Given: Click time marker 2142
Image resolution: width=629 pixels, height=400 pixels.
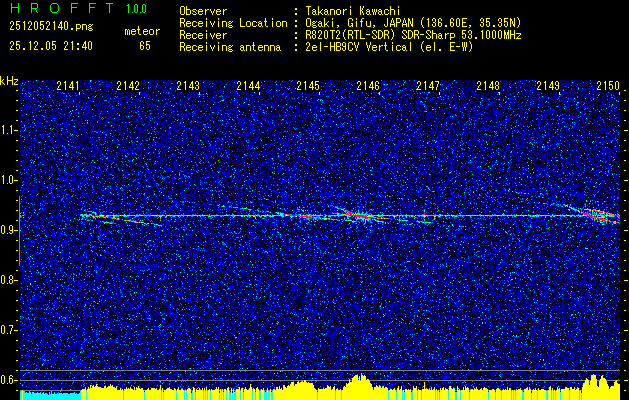Looking at the screenshot, I should [128, 85].
